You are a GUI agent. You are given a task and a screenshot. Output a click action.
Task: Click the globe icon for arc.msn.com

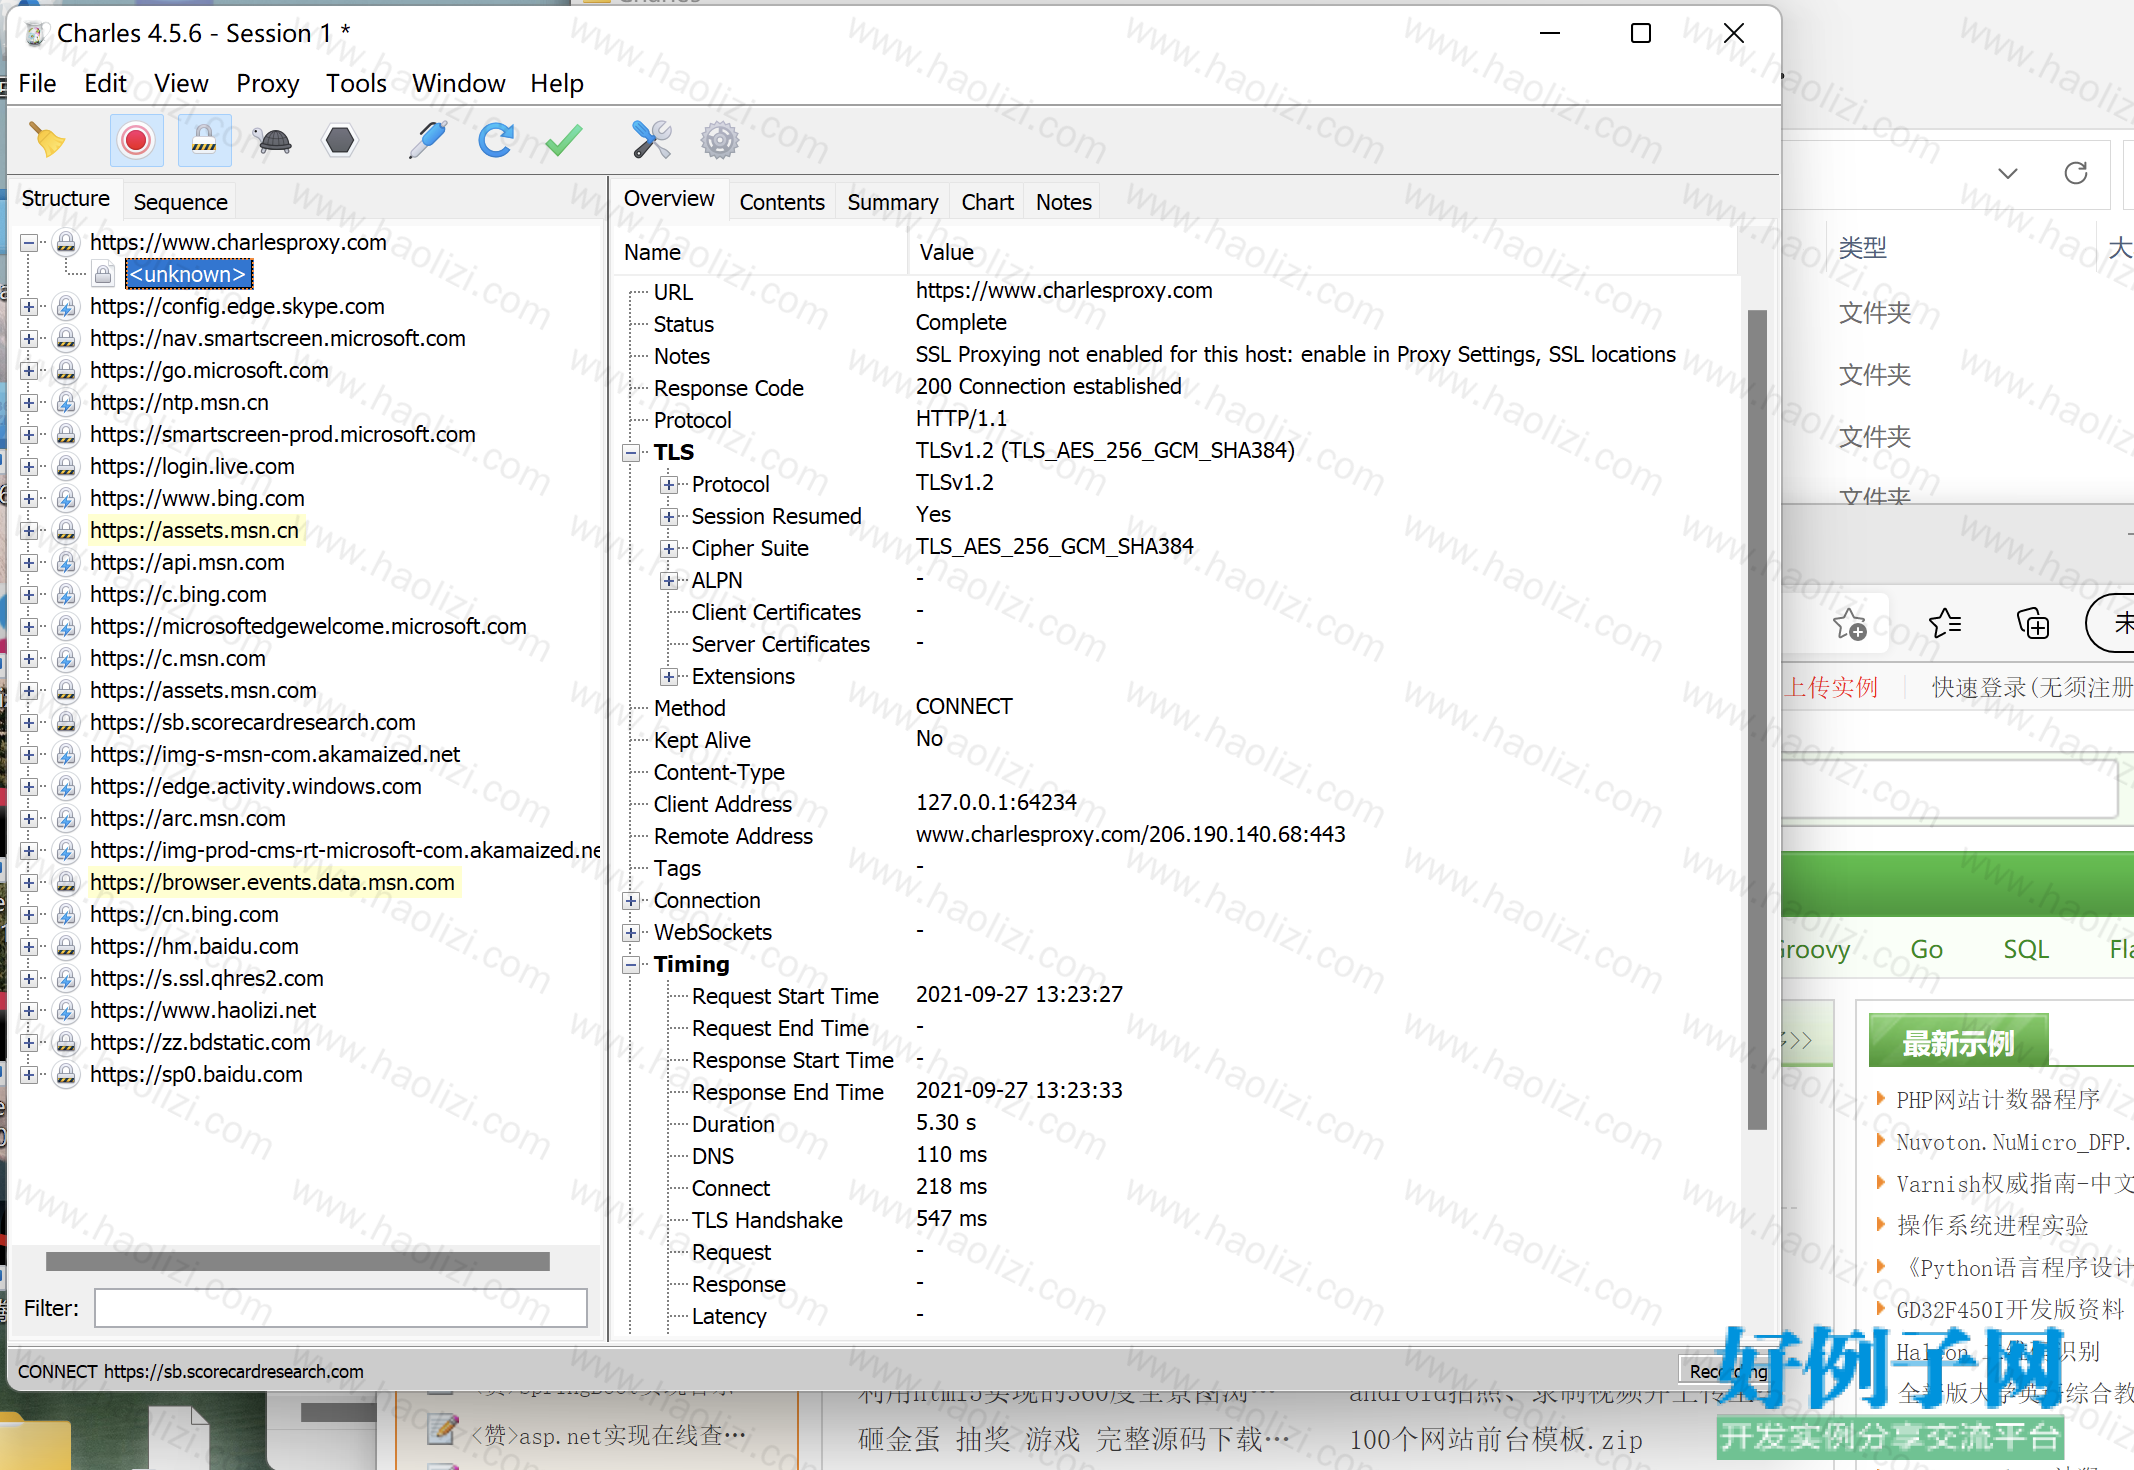[x=66, y=819]
